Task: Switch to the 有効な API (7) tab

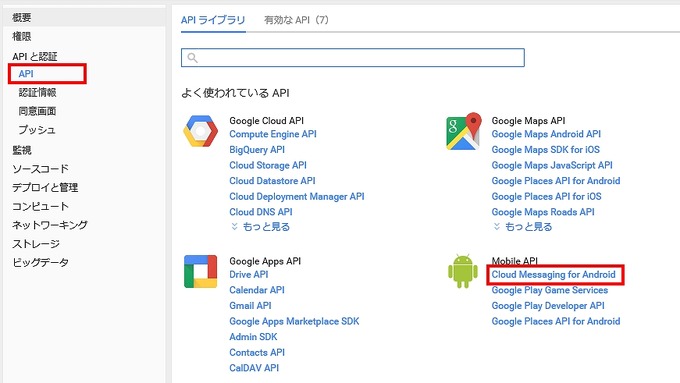Action: (x=296, y=20)
